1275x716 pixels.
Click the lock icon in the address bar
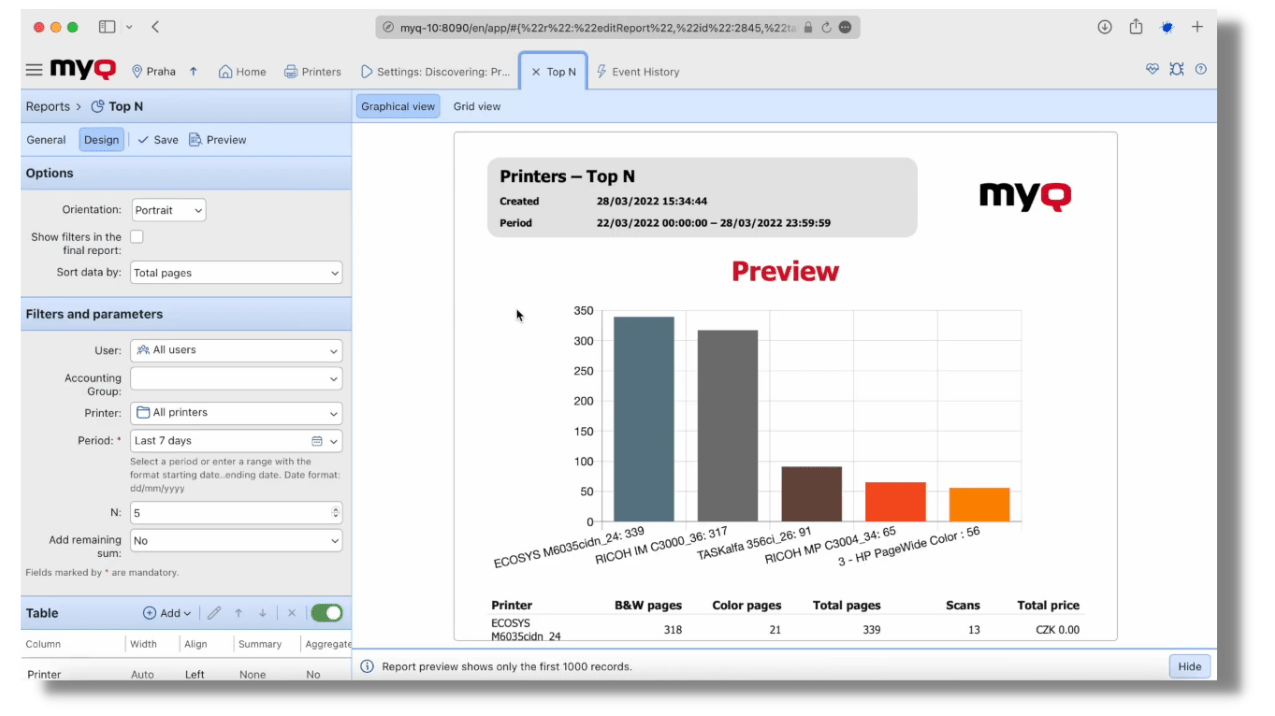(x=808, y=28)
